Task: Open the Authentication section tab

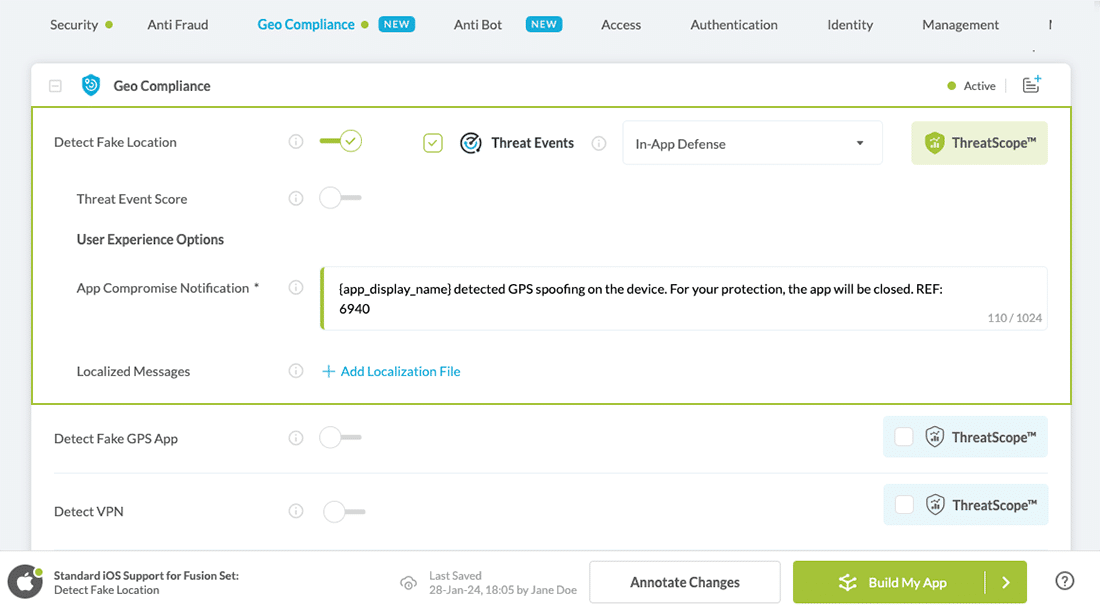Action: coord(733,24)
